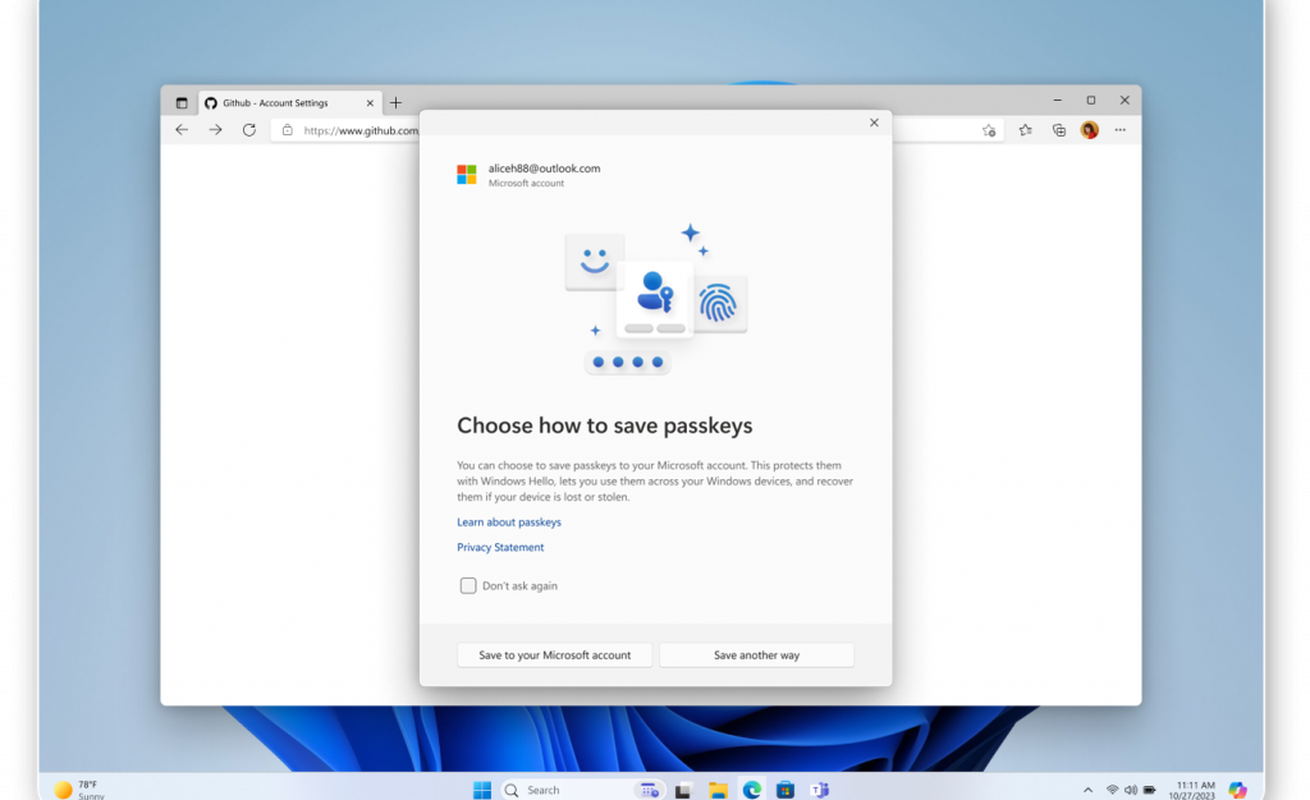Click "Save to your Microsoft account" button

tap(555, 655)
